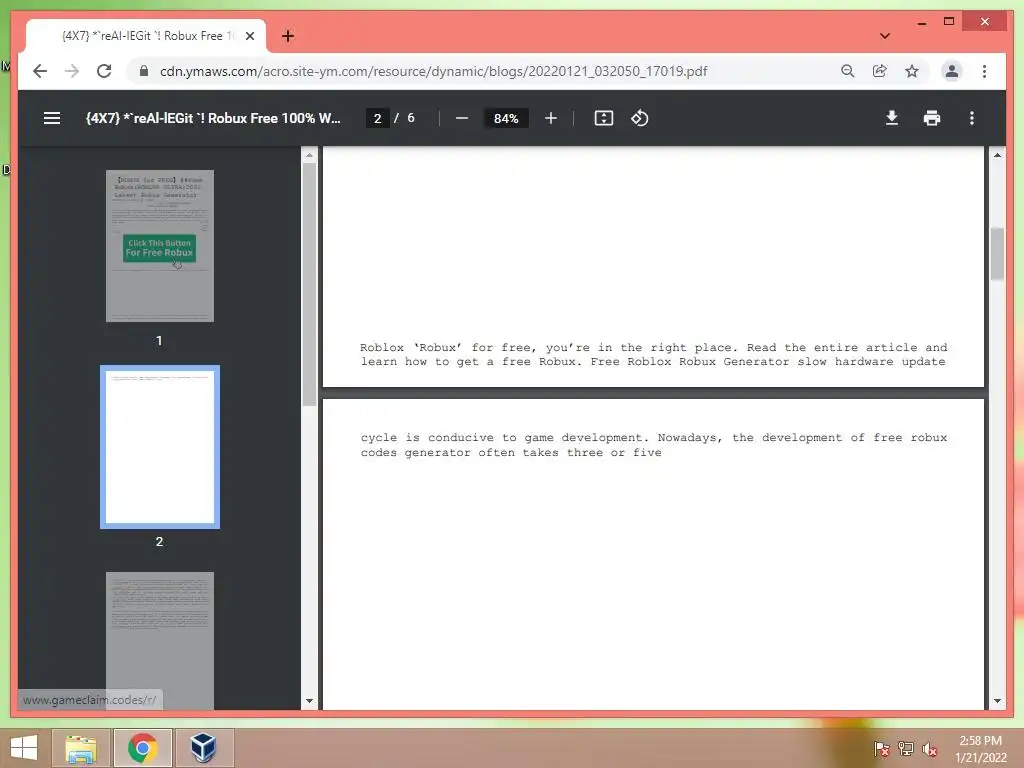Open a new browser tab
This screenshot has width=1024, height=768.
point(288,36)
